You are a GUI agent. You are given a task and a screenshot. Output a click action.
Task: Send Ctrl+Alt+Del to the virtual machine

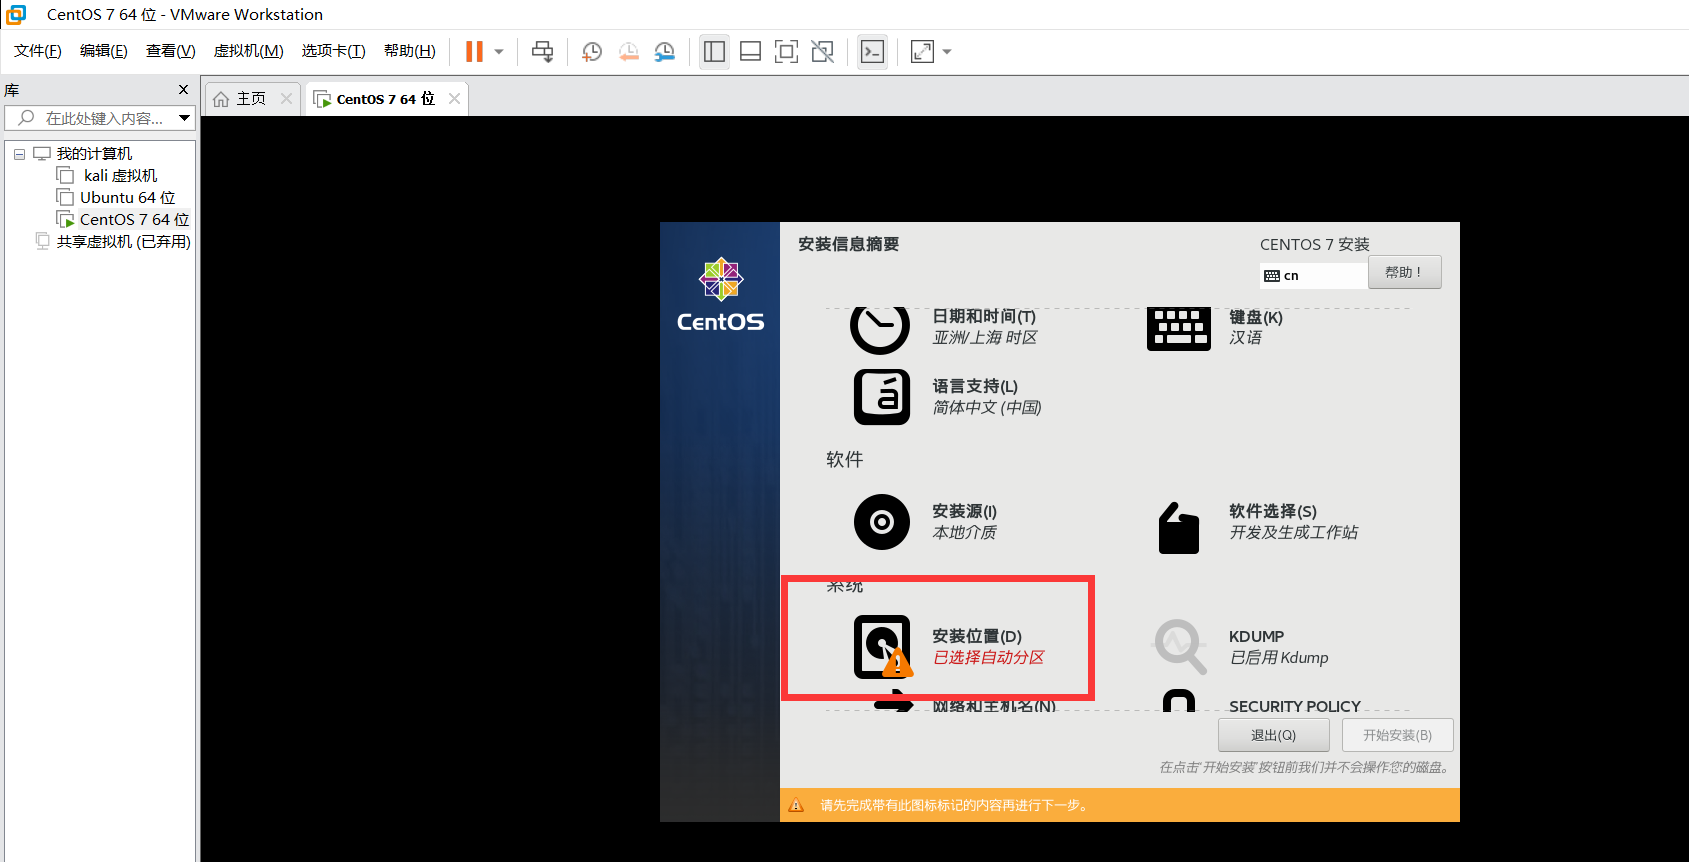click(x=542, y=52)
